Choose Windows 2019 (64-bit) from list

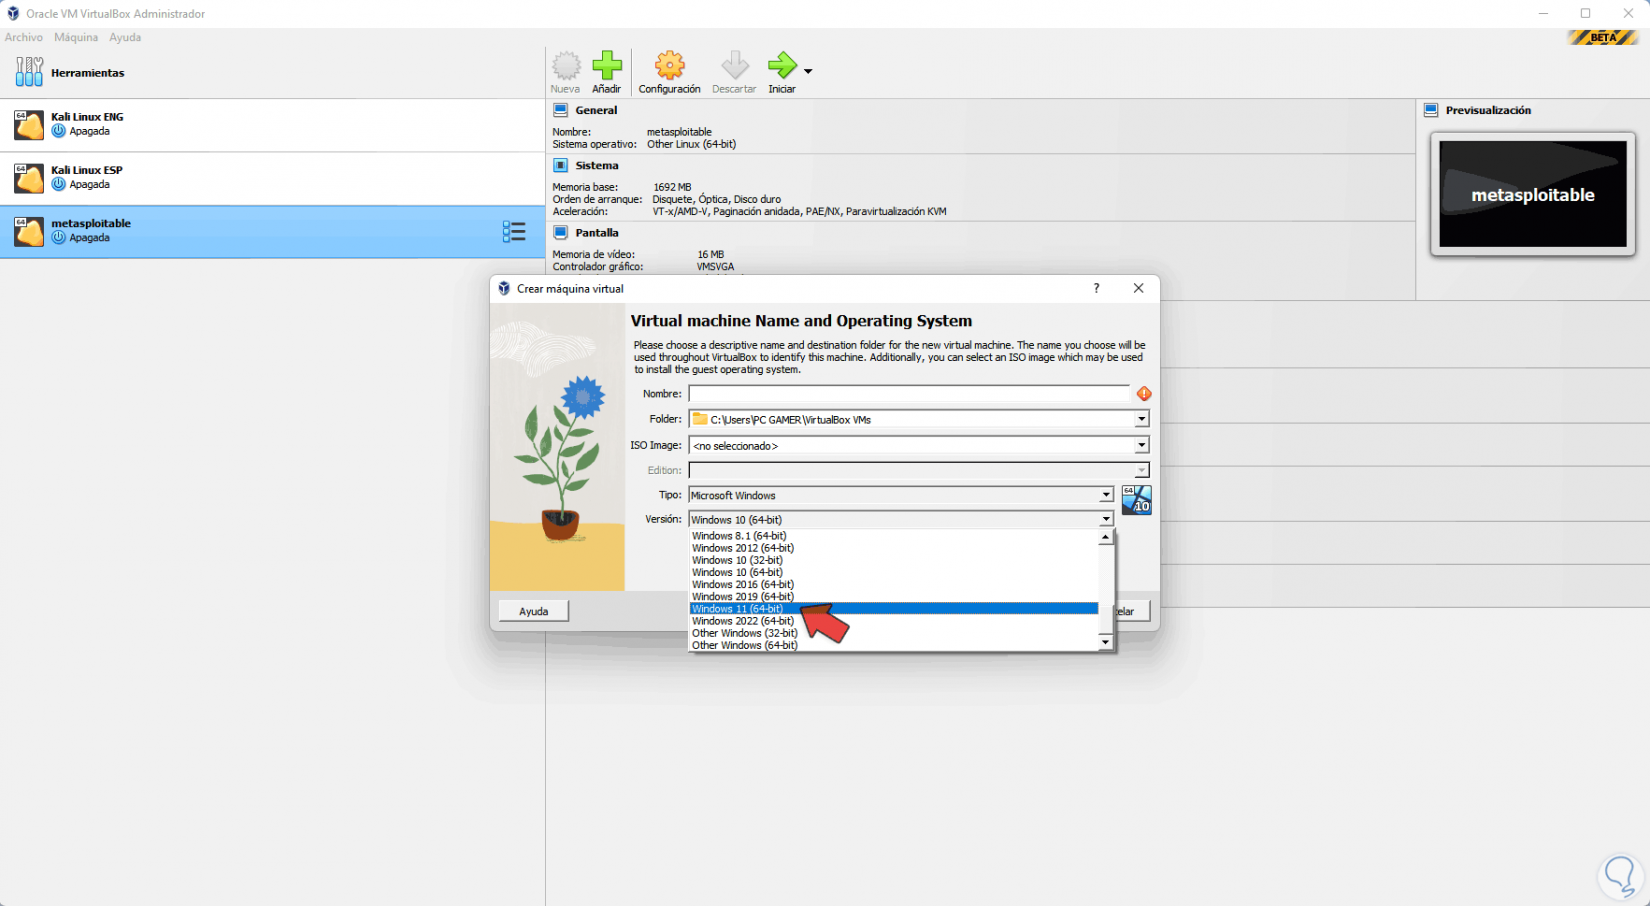coord(894,596)
